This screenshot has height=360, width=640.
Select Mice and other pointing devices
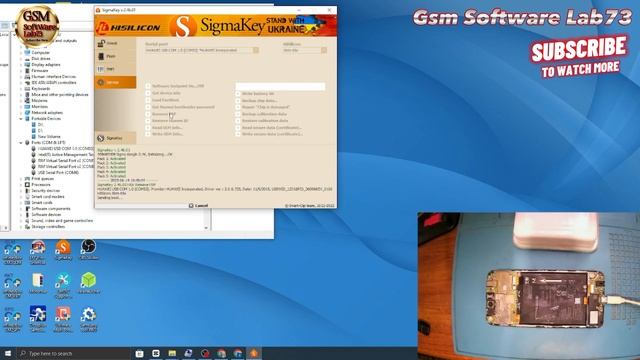pyautogui.click(x=60, y=95)
